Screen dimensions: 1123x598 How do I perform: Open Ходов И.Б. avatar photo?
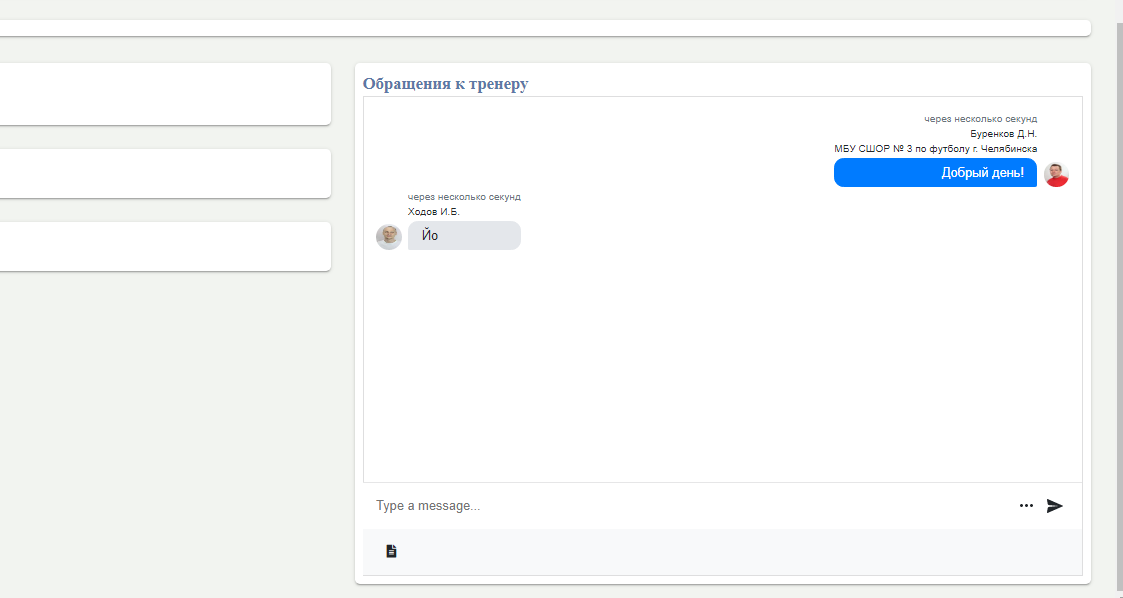click(x=389, y=237)
